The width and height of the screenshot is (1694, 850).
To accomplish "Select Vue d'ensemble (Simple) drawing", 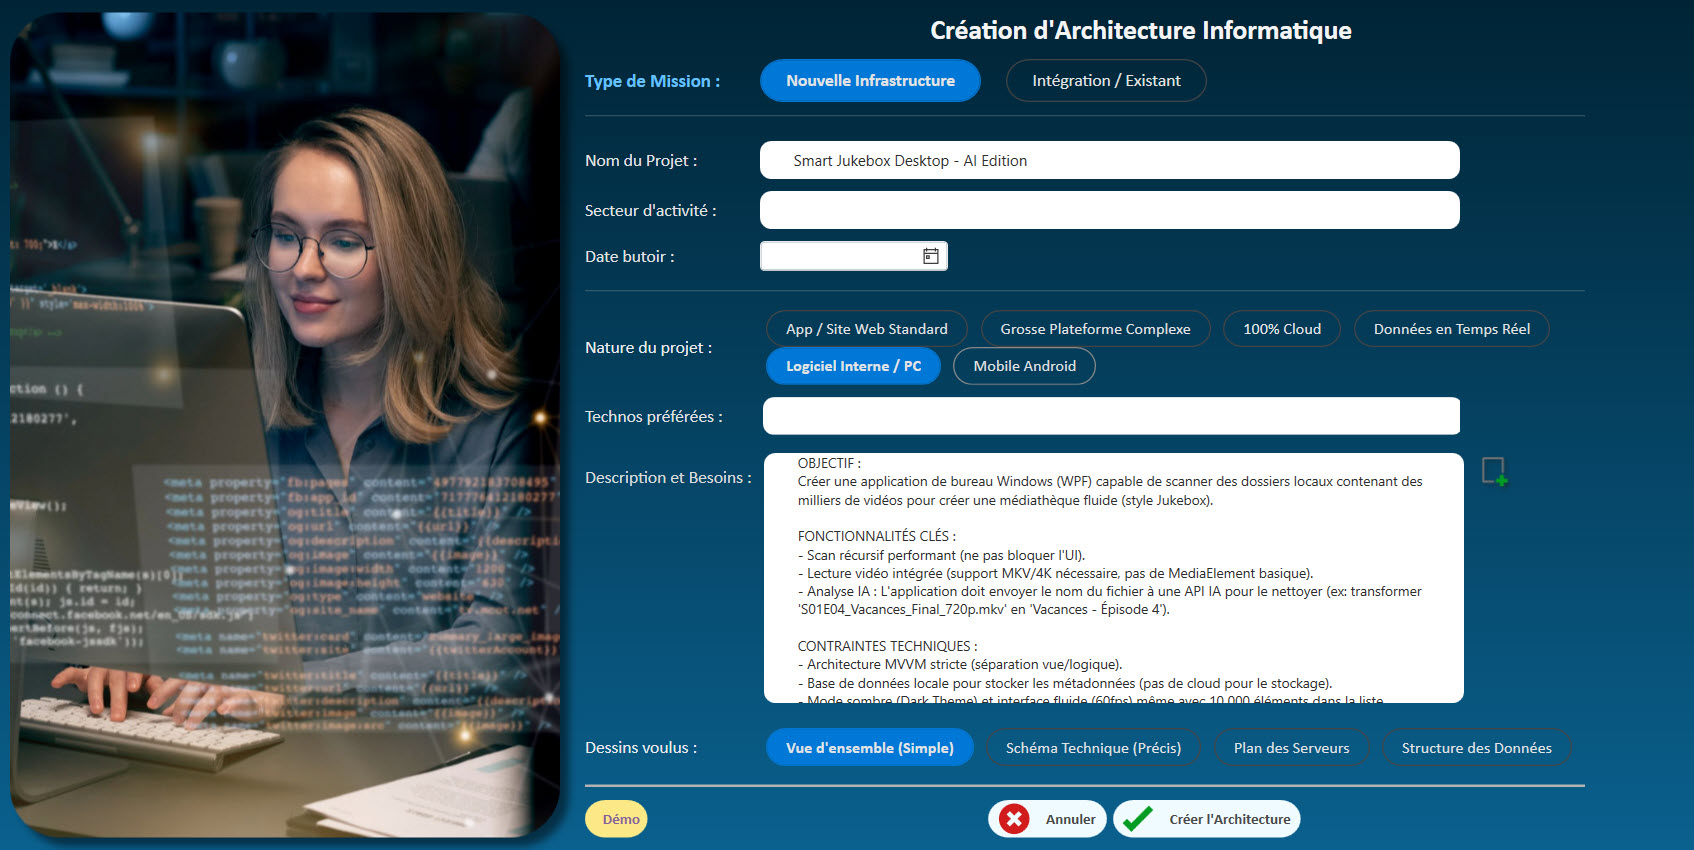I will [x=869, y=748].
